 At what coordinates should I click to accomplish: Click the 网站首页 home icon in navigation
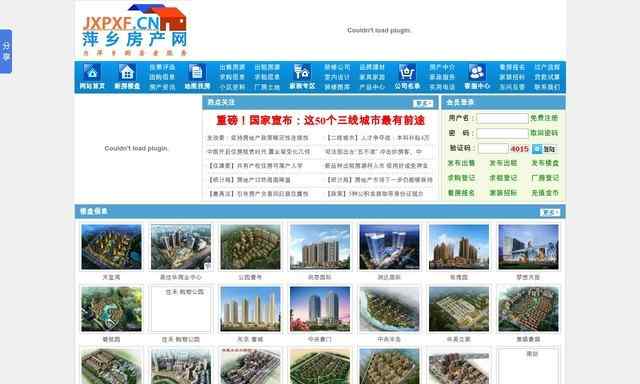(x=92, y=73)
